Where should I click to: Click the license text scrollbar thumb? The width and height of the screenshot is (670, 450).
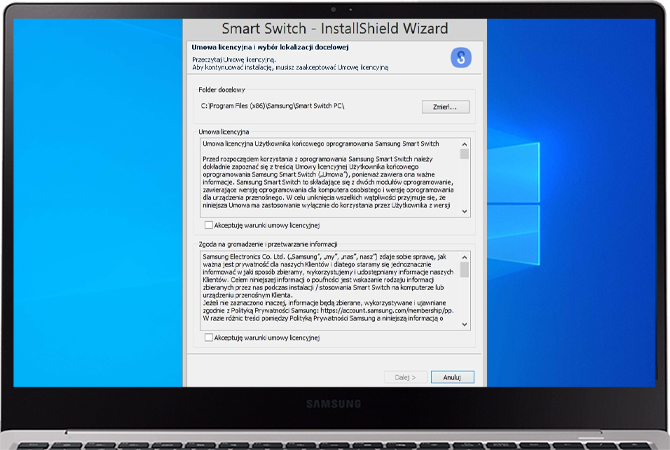pyautogui.click(x=464, y=154)
